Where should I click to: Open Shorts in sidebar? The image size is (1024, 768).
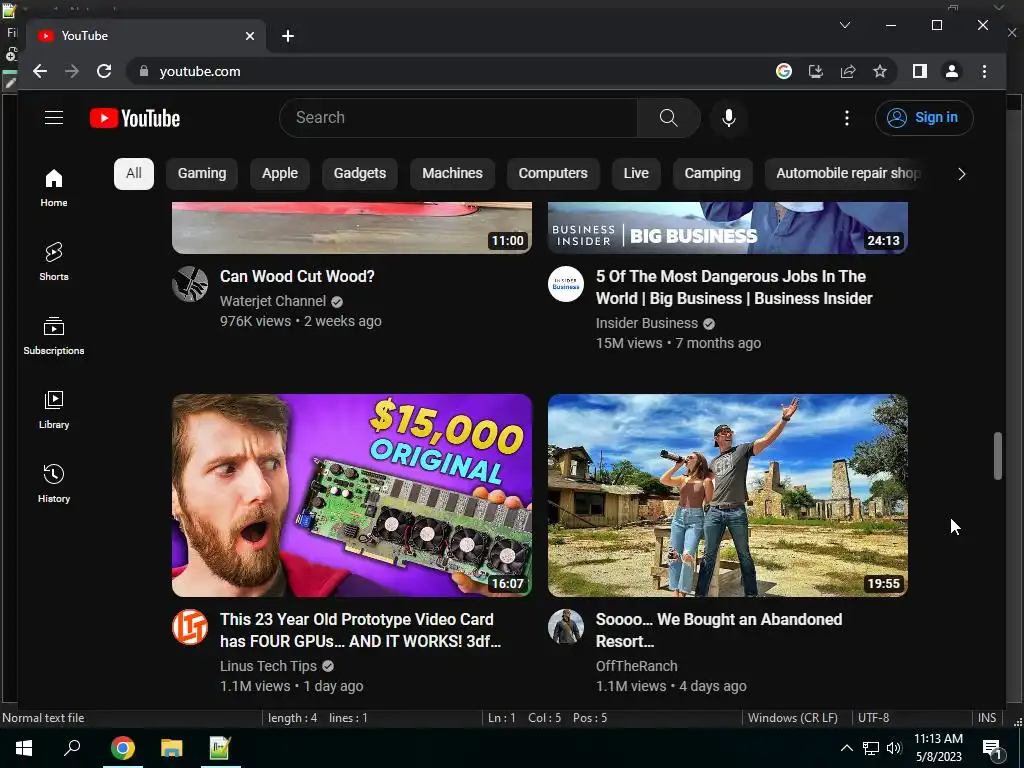click(x=54, y=262)
